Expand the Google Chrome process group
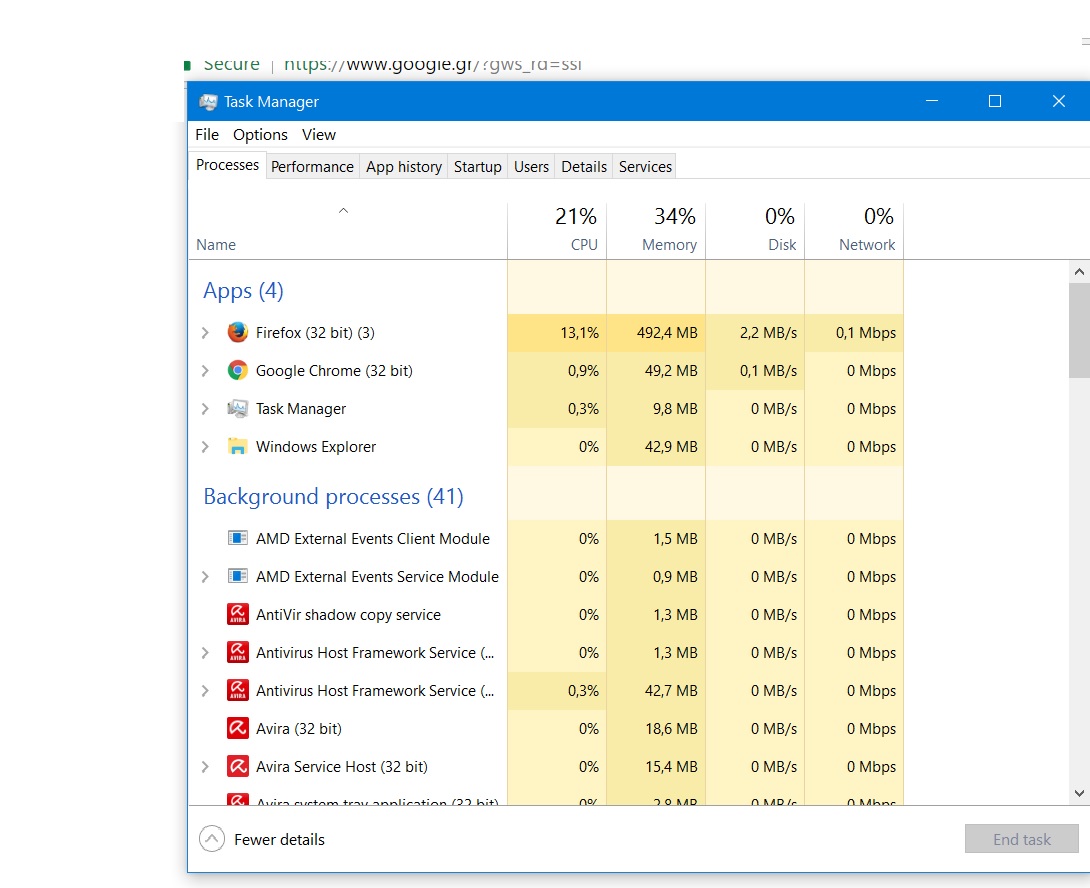This screenshot has height=888, width=1090. click(205, 371)
